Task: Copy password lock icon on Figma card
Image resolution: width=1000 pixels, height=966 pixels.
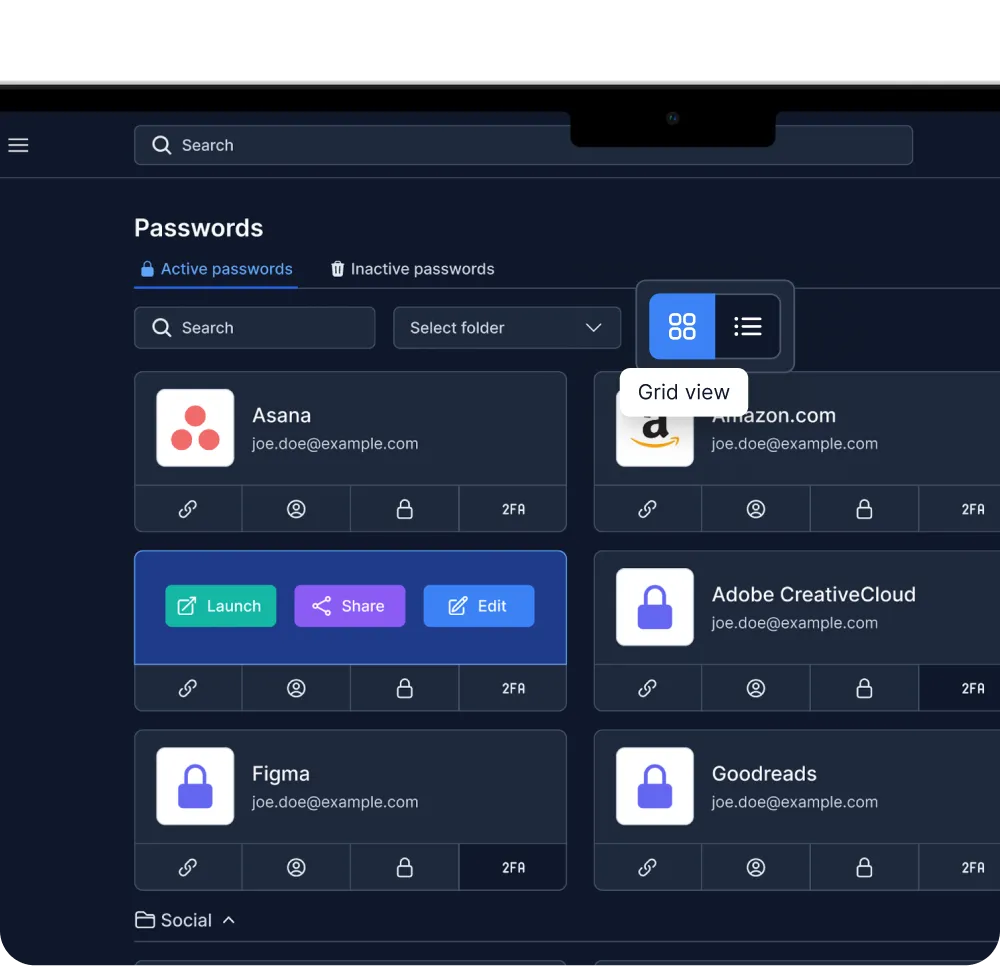Action: (404, 867)
